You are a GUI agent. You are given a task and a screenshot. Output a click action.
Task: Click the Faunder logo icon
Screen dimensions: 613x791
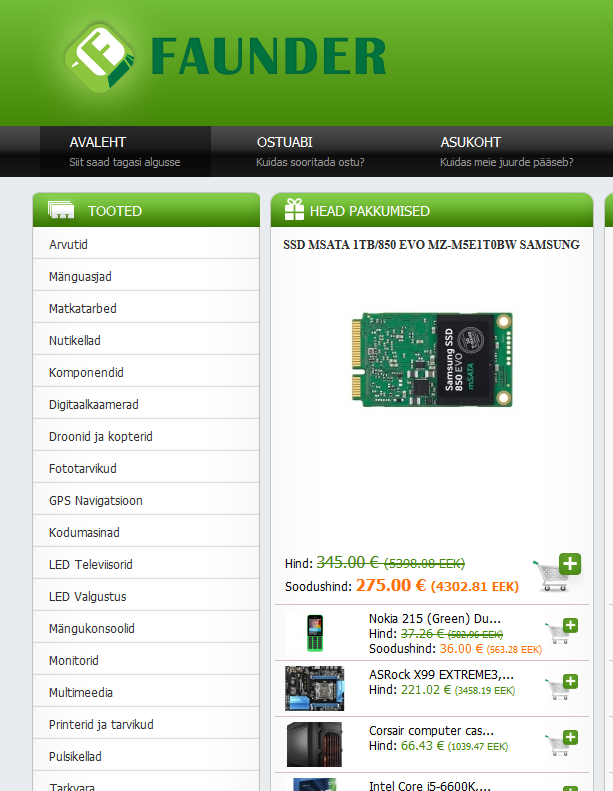pos(100,58)
